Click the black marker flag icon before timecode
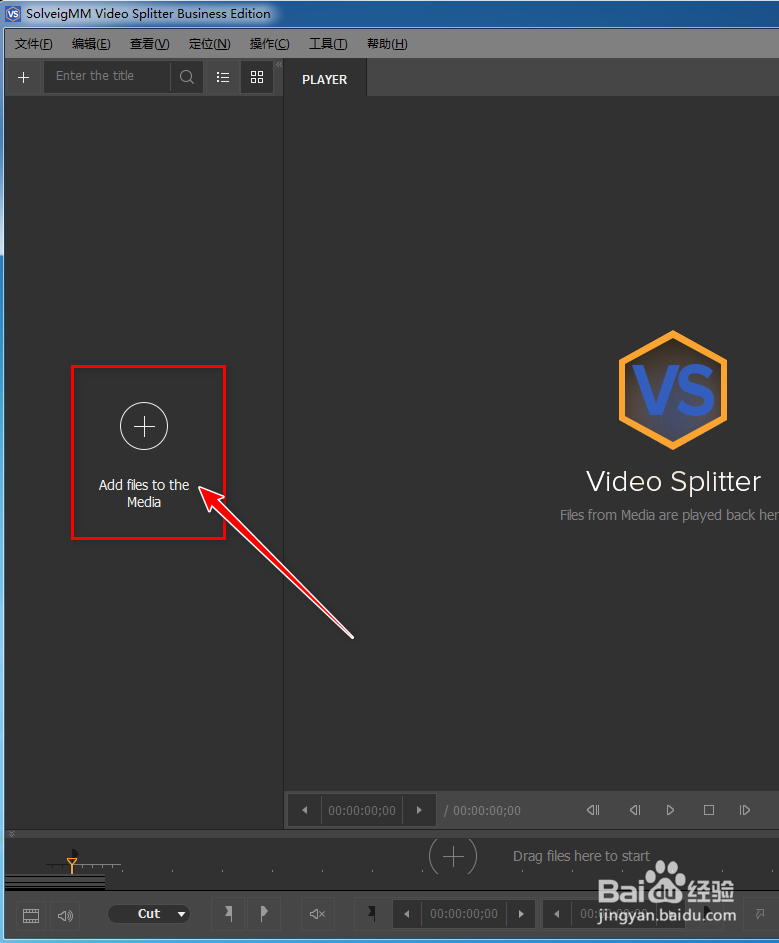 372,914
